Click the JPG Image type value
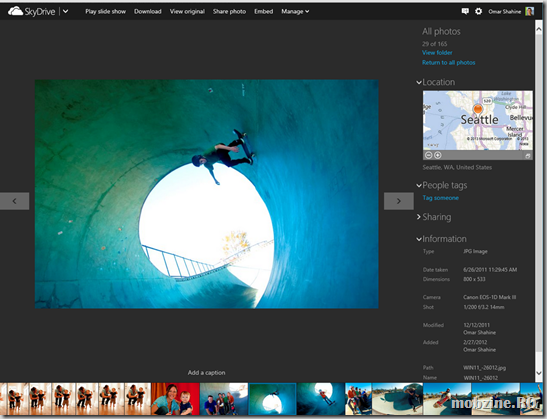This screenshot has width=547, height=419. coord(475,251)
